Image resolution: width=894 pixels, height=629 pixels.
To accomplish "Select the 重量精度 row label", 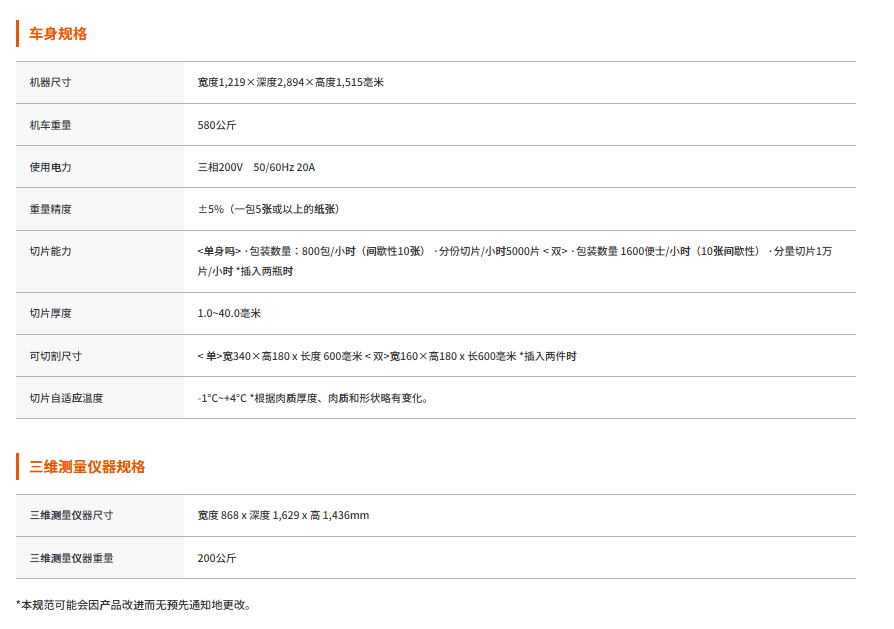I will click(x=50, y=209).
